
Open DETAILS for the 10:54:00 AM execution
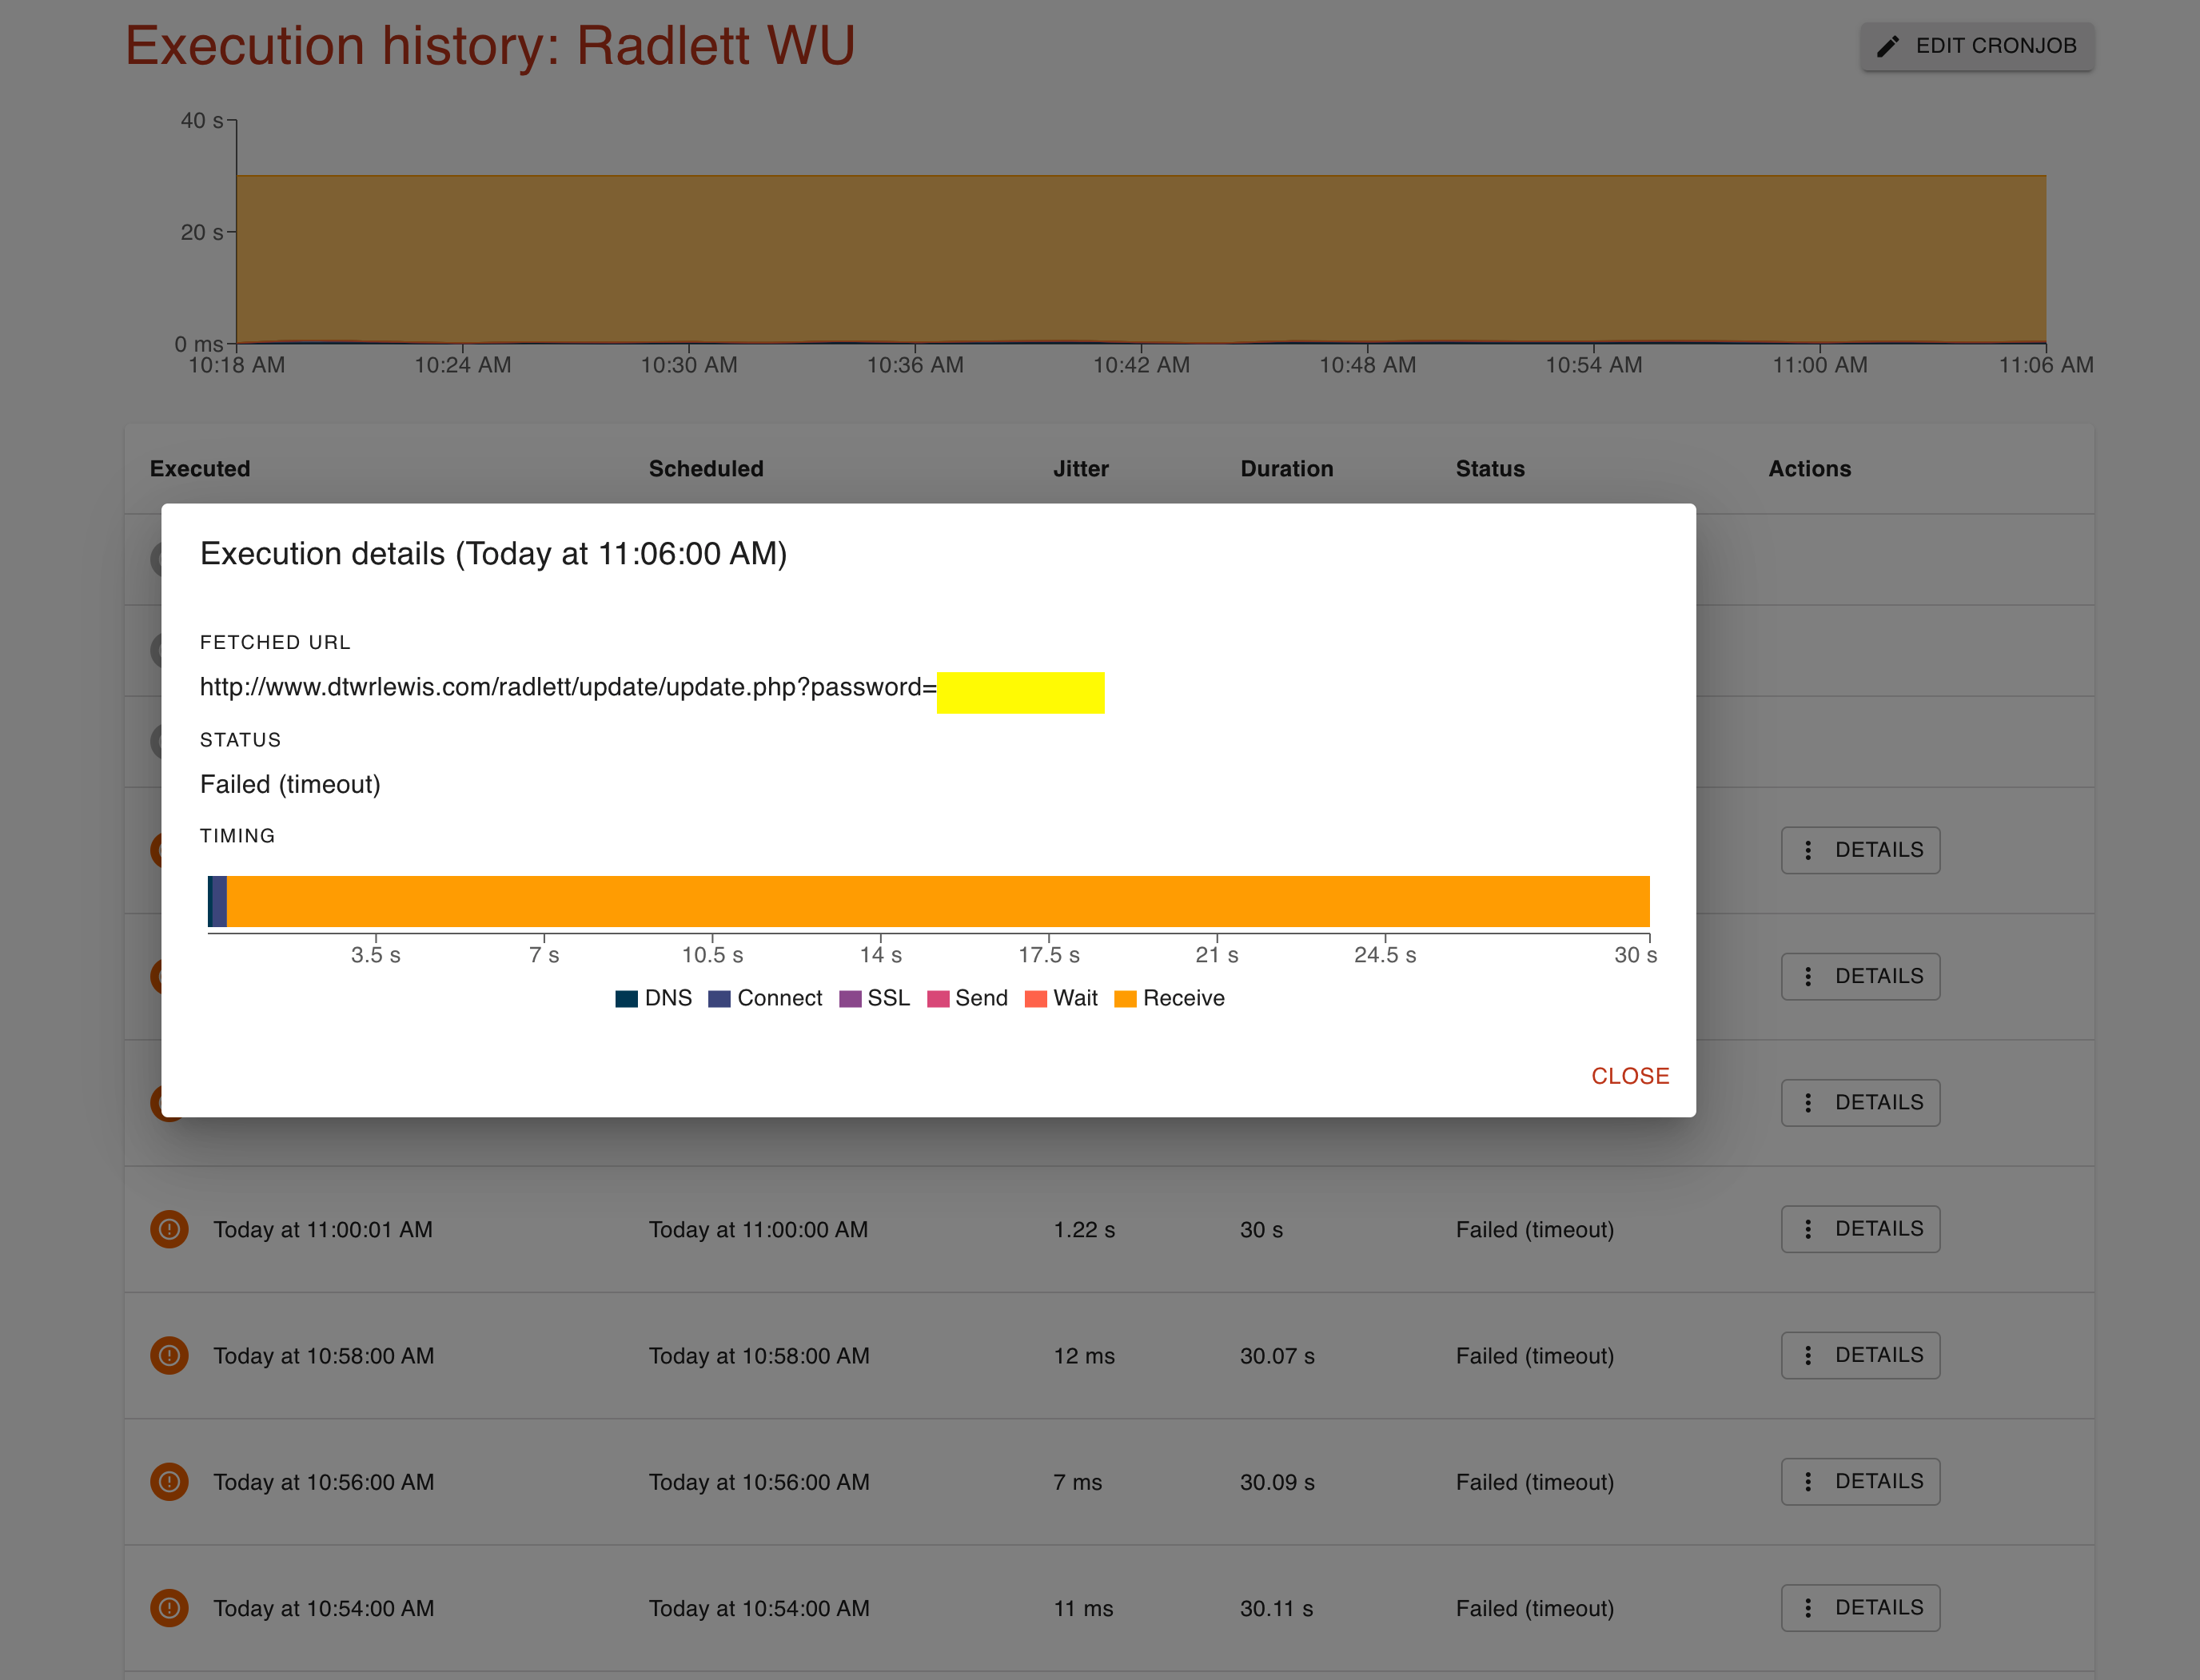click(x=1860, y=1607)
